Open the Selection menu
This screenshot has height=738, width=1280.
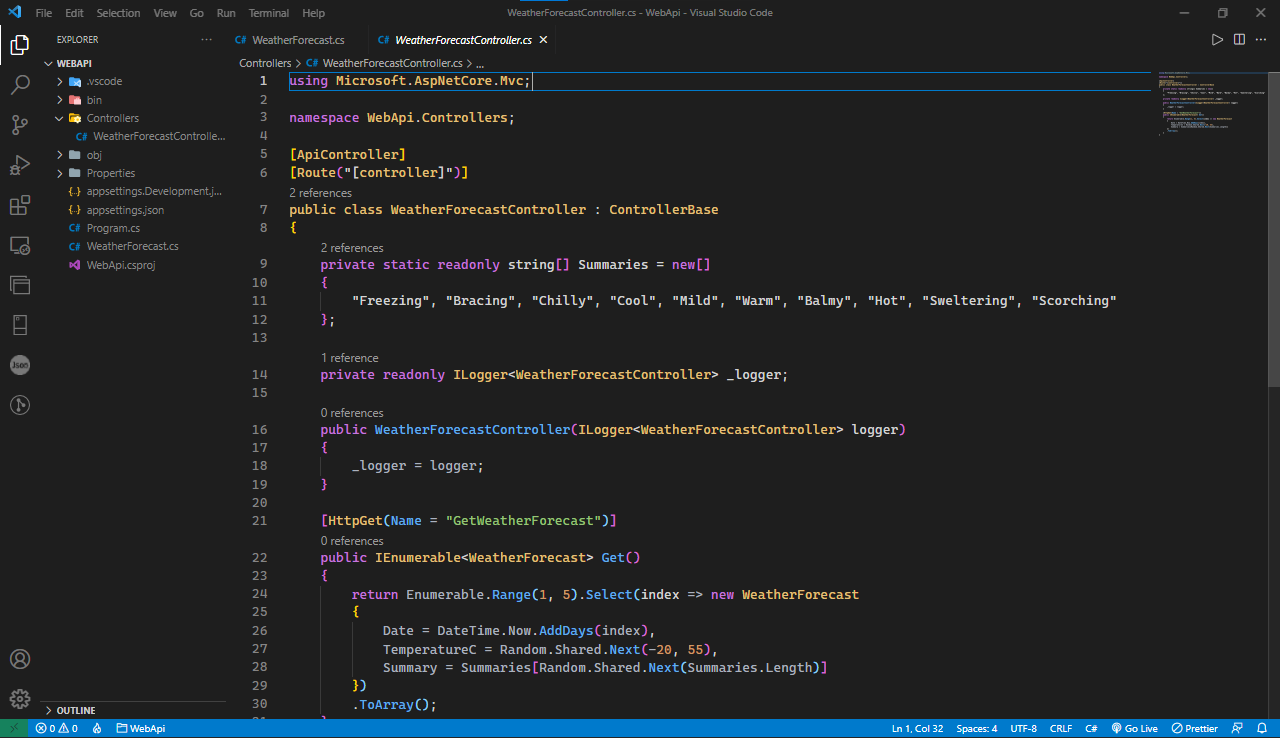(118, 13)
